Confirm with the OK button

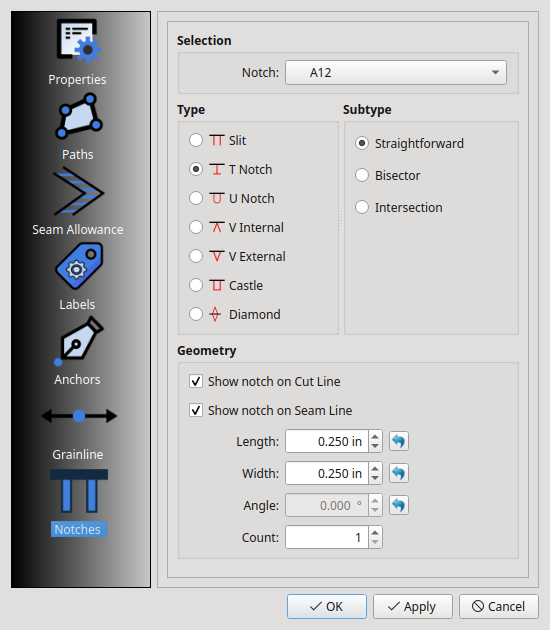pyautogui.click(x=327, y=606)
